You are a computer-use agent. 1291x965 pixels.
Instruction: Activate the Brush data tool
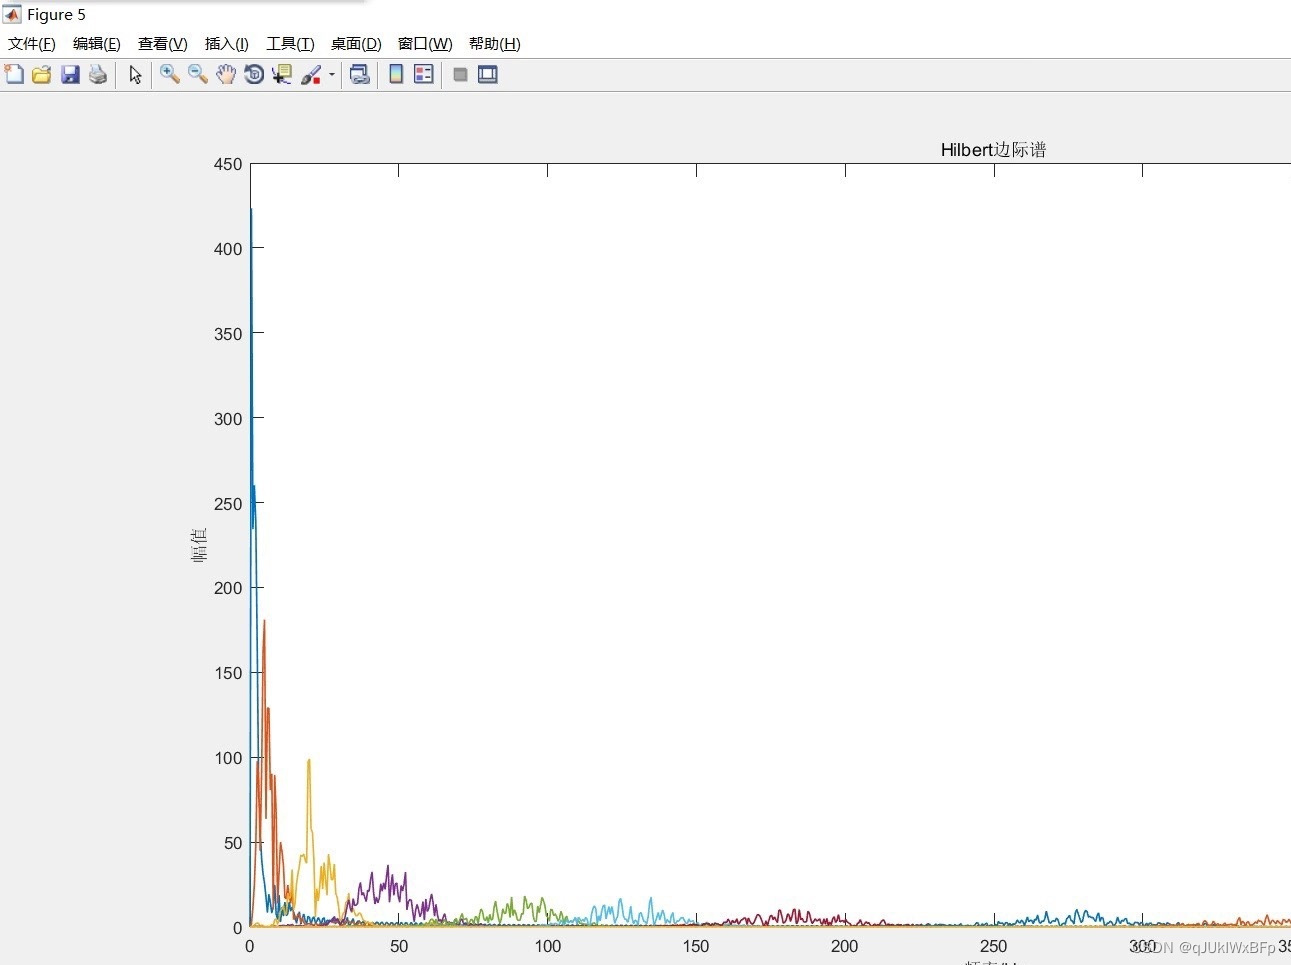click(x=311, y=74)
